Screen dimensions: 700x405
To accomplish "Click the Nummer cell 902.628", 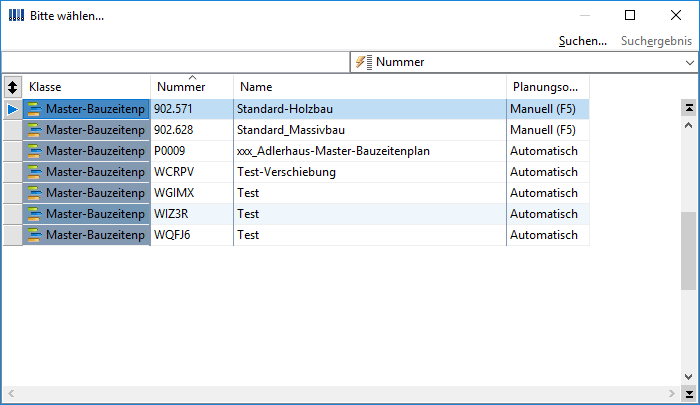I will point(192,130).
